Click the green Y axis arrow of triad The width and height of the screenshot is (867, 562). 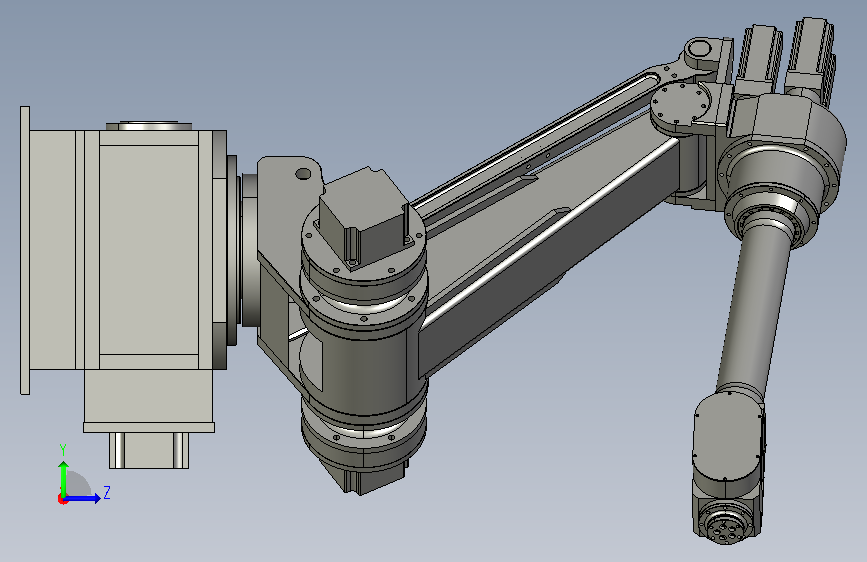[64, 478]
